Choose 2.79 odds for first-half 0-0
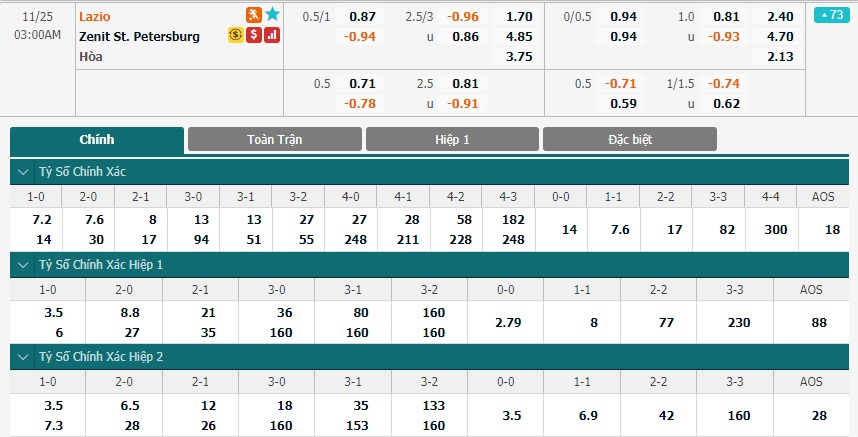The height and width of the screenshot is (437, 858). pos(508,323)
